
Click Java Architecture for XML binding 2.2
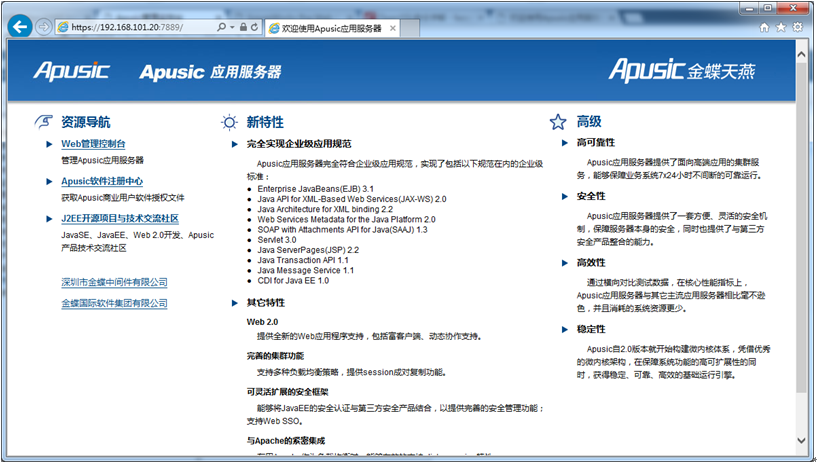(325, 209)
